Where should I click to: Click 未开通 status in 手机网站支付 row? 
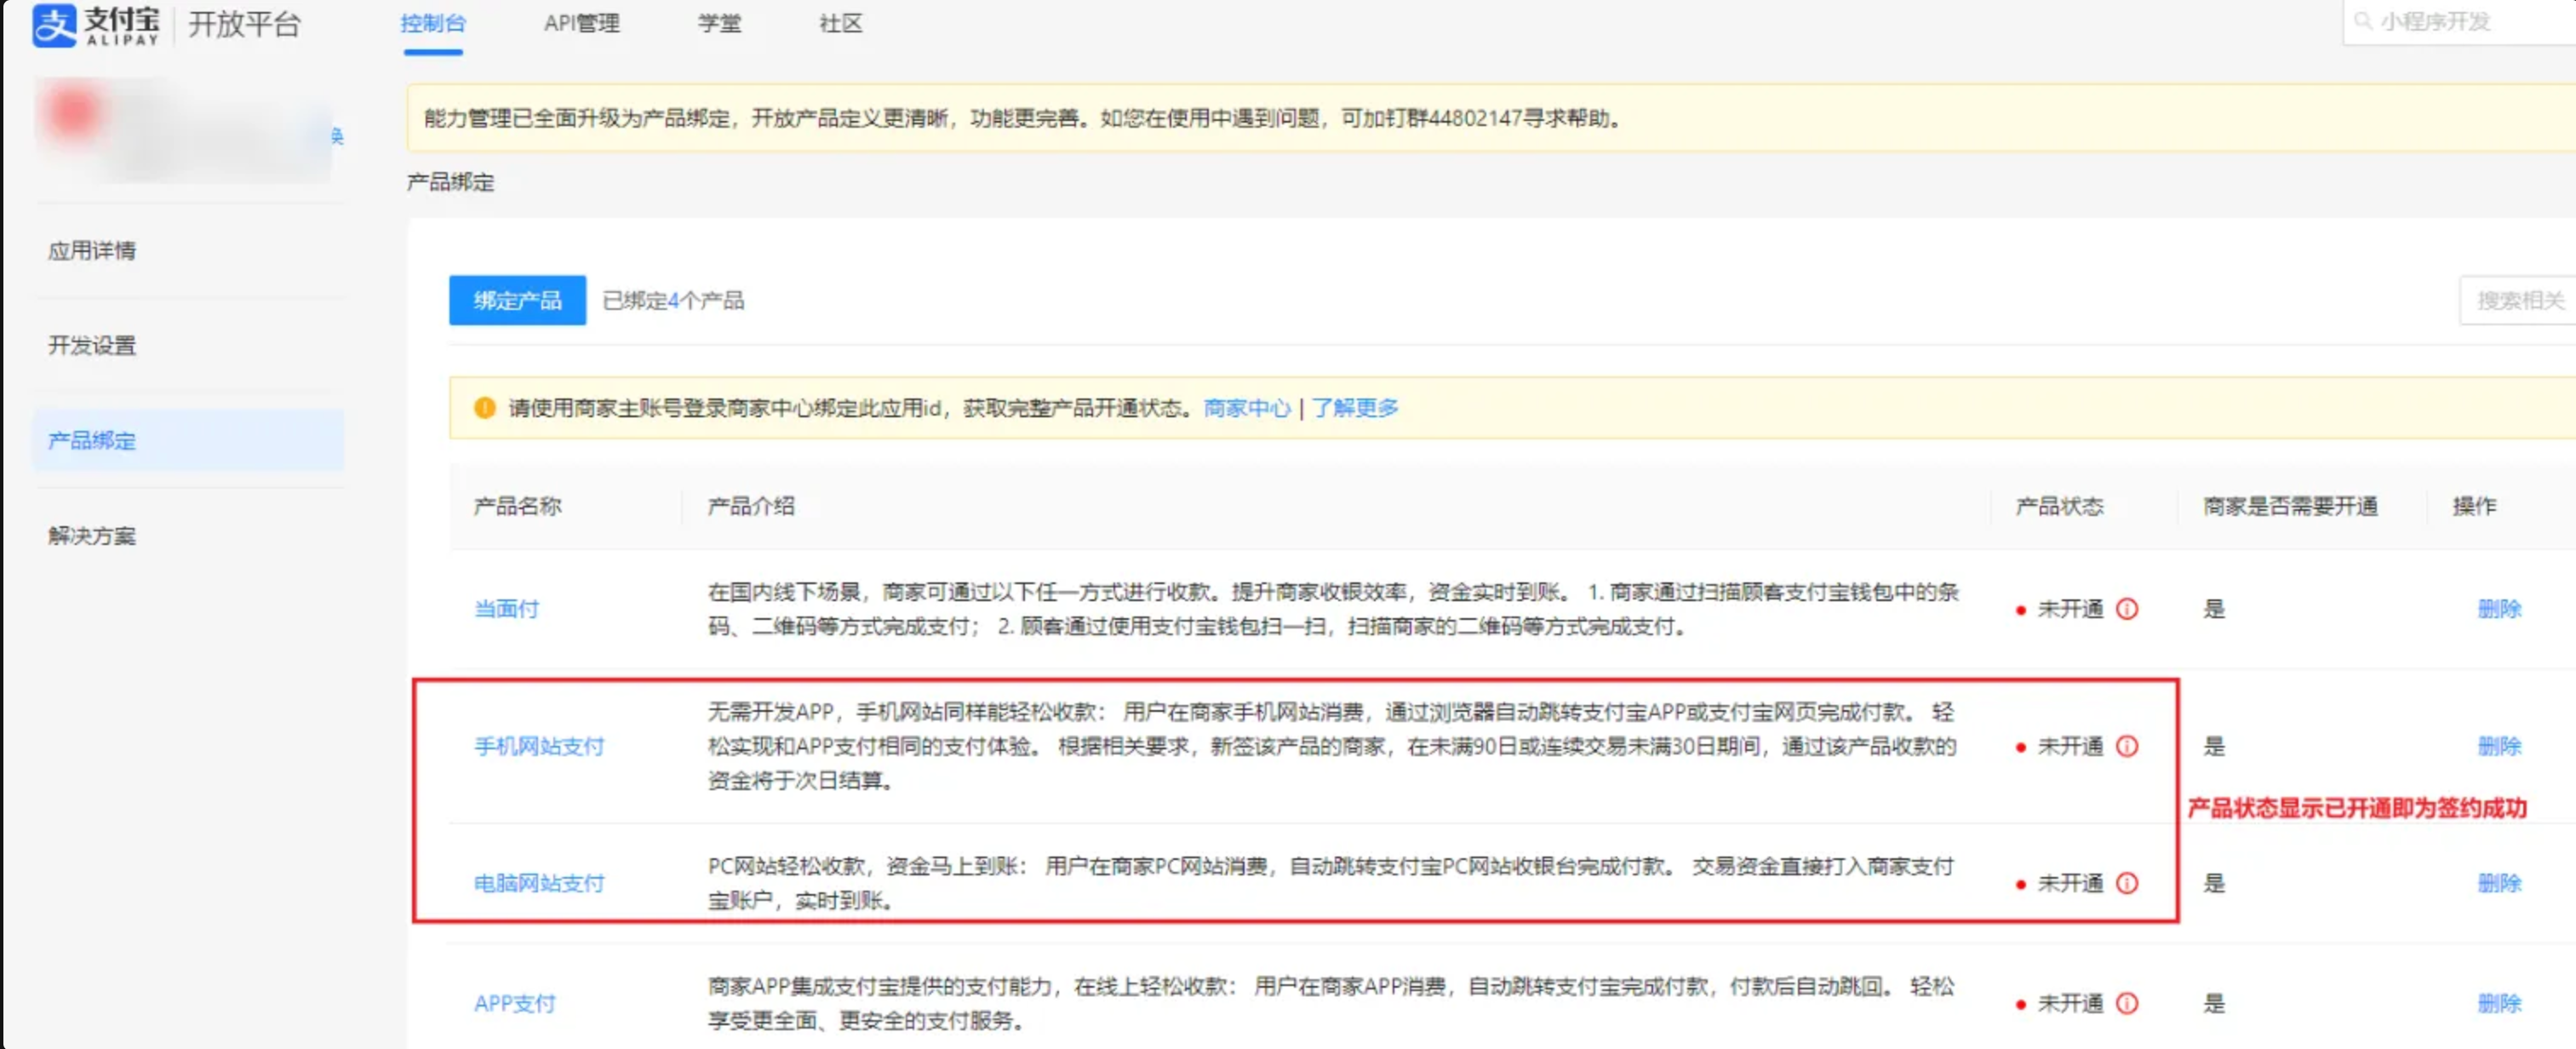click(x=2070, y=746)
